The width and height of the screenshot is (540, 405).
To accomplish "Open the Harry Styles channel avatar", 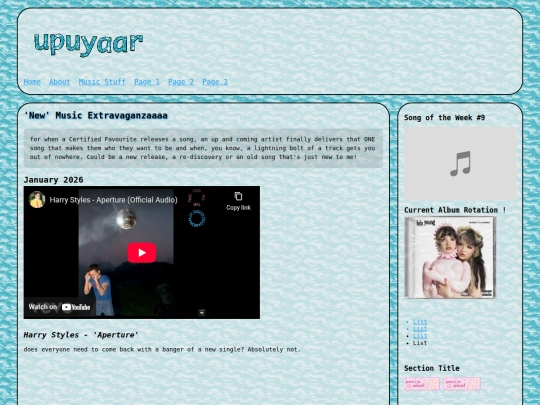I will (x=37, y=200).
